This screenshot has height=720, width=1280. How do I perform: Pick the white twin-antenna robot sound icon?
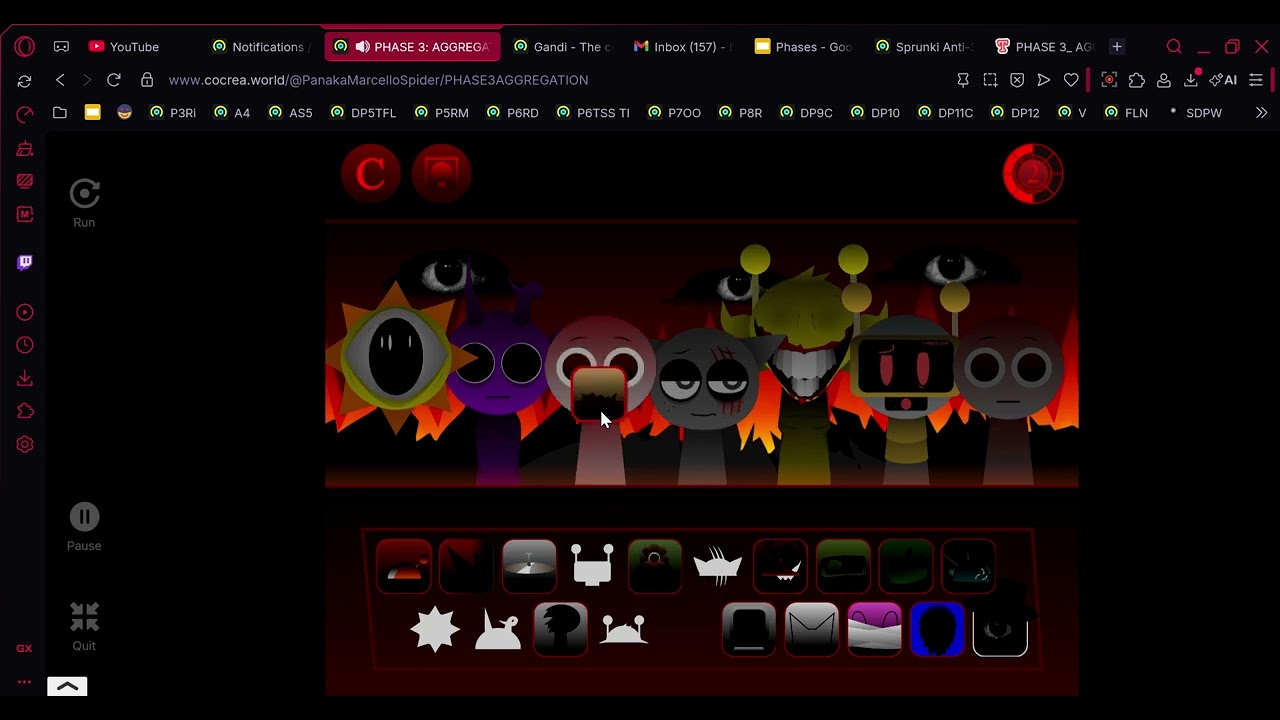(x=592, y=566)
